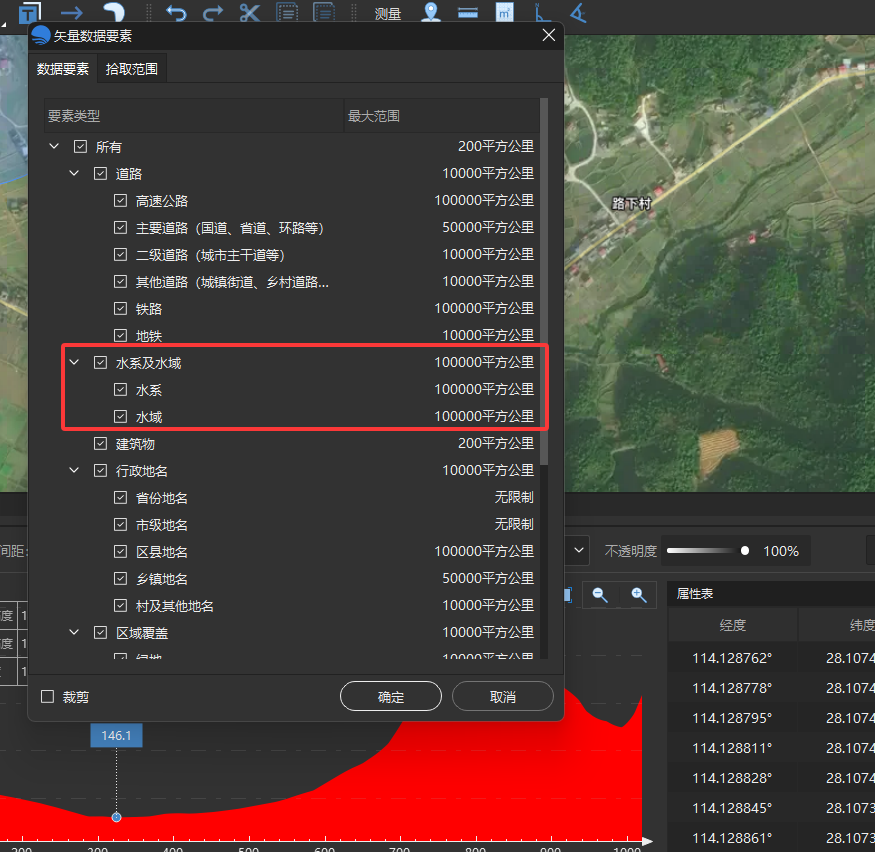This screenshot has width=875, height=852.
Task: Uncheck the 高速公路 checkbox
Action: [121, 200]
